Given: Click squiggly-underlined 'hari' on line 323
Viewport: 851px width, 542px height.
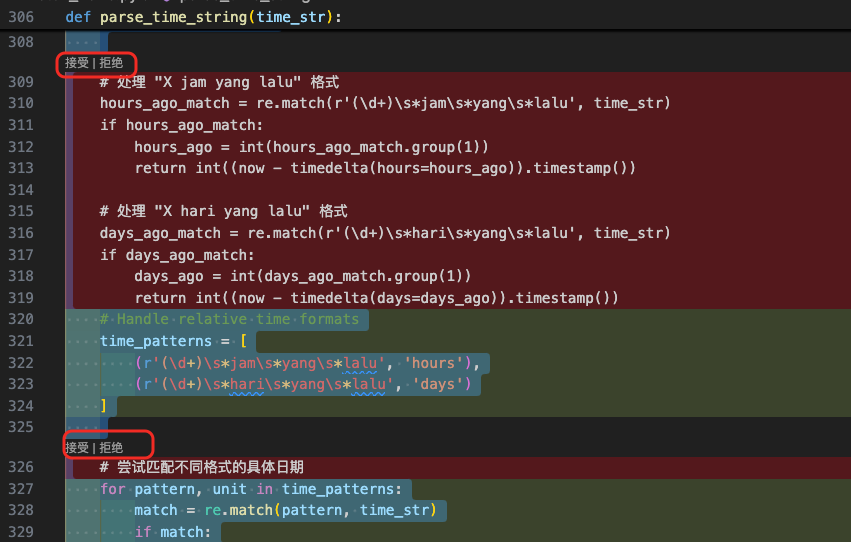Looking at the screenshot, I should click(x=246, y=384).
